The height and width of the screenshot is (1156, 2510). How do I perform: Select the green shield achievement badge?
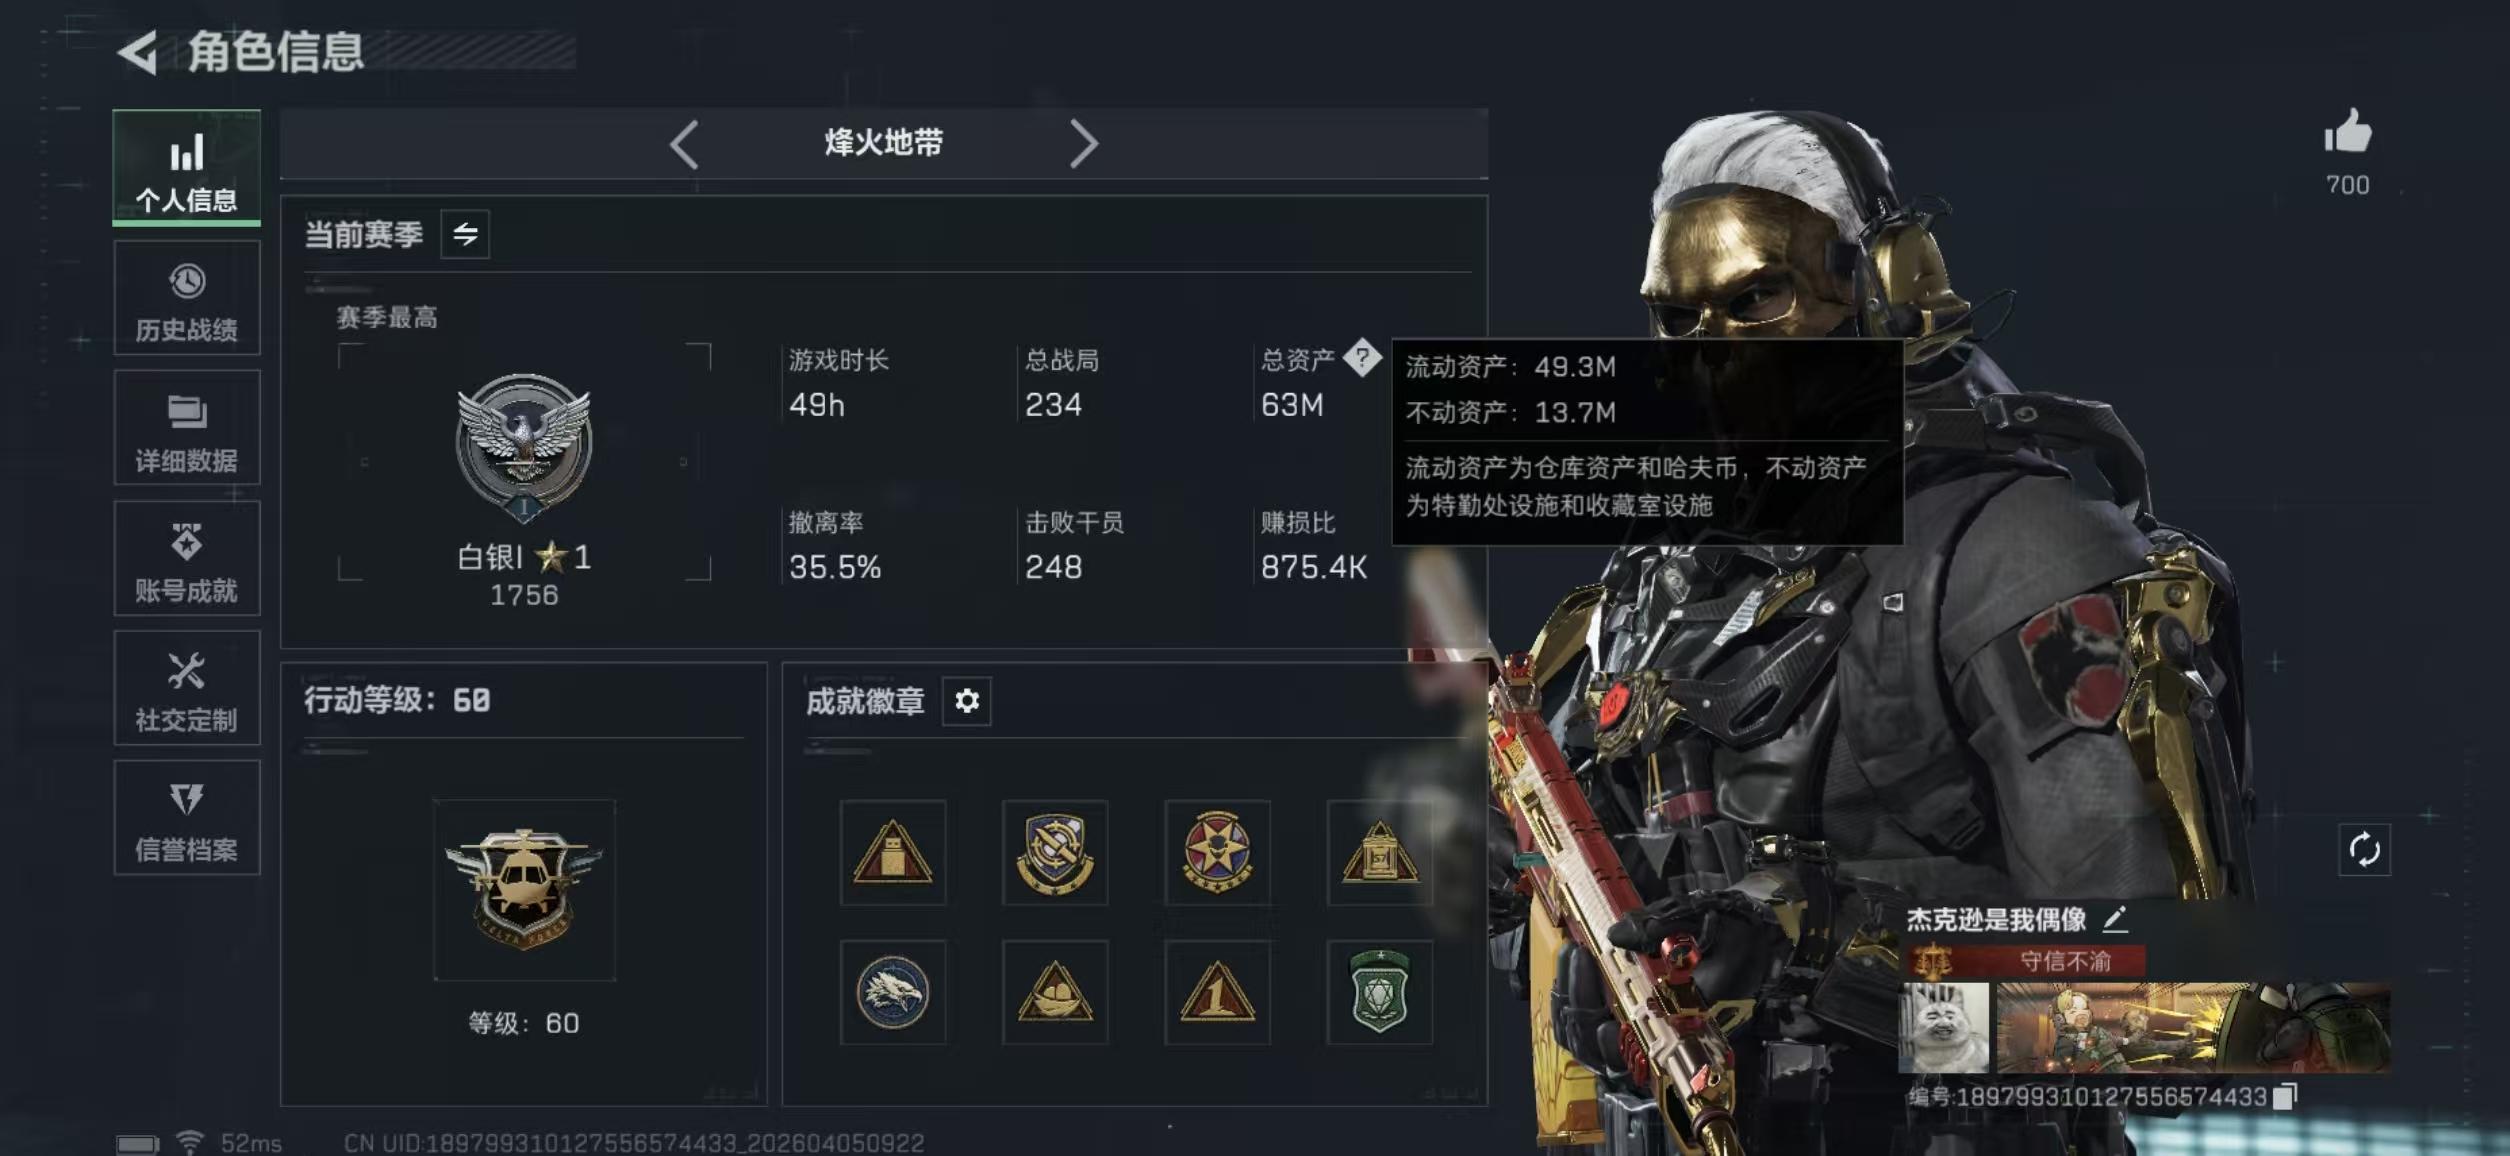tap(1379, 992)
